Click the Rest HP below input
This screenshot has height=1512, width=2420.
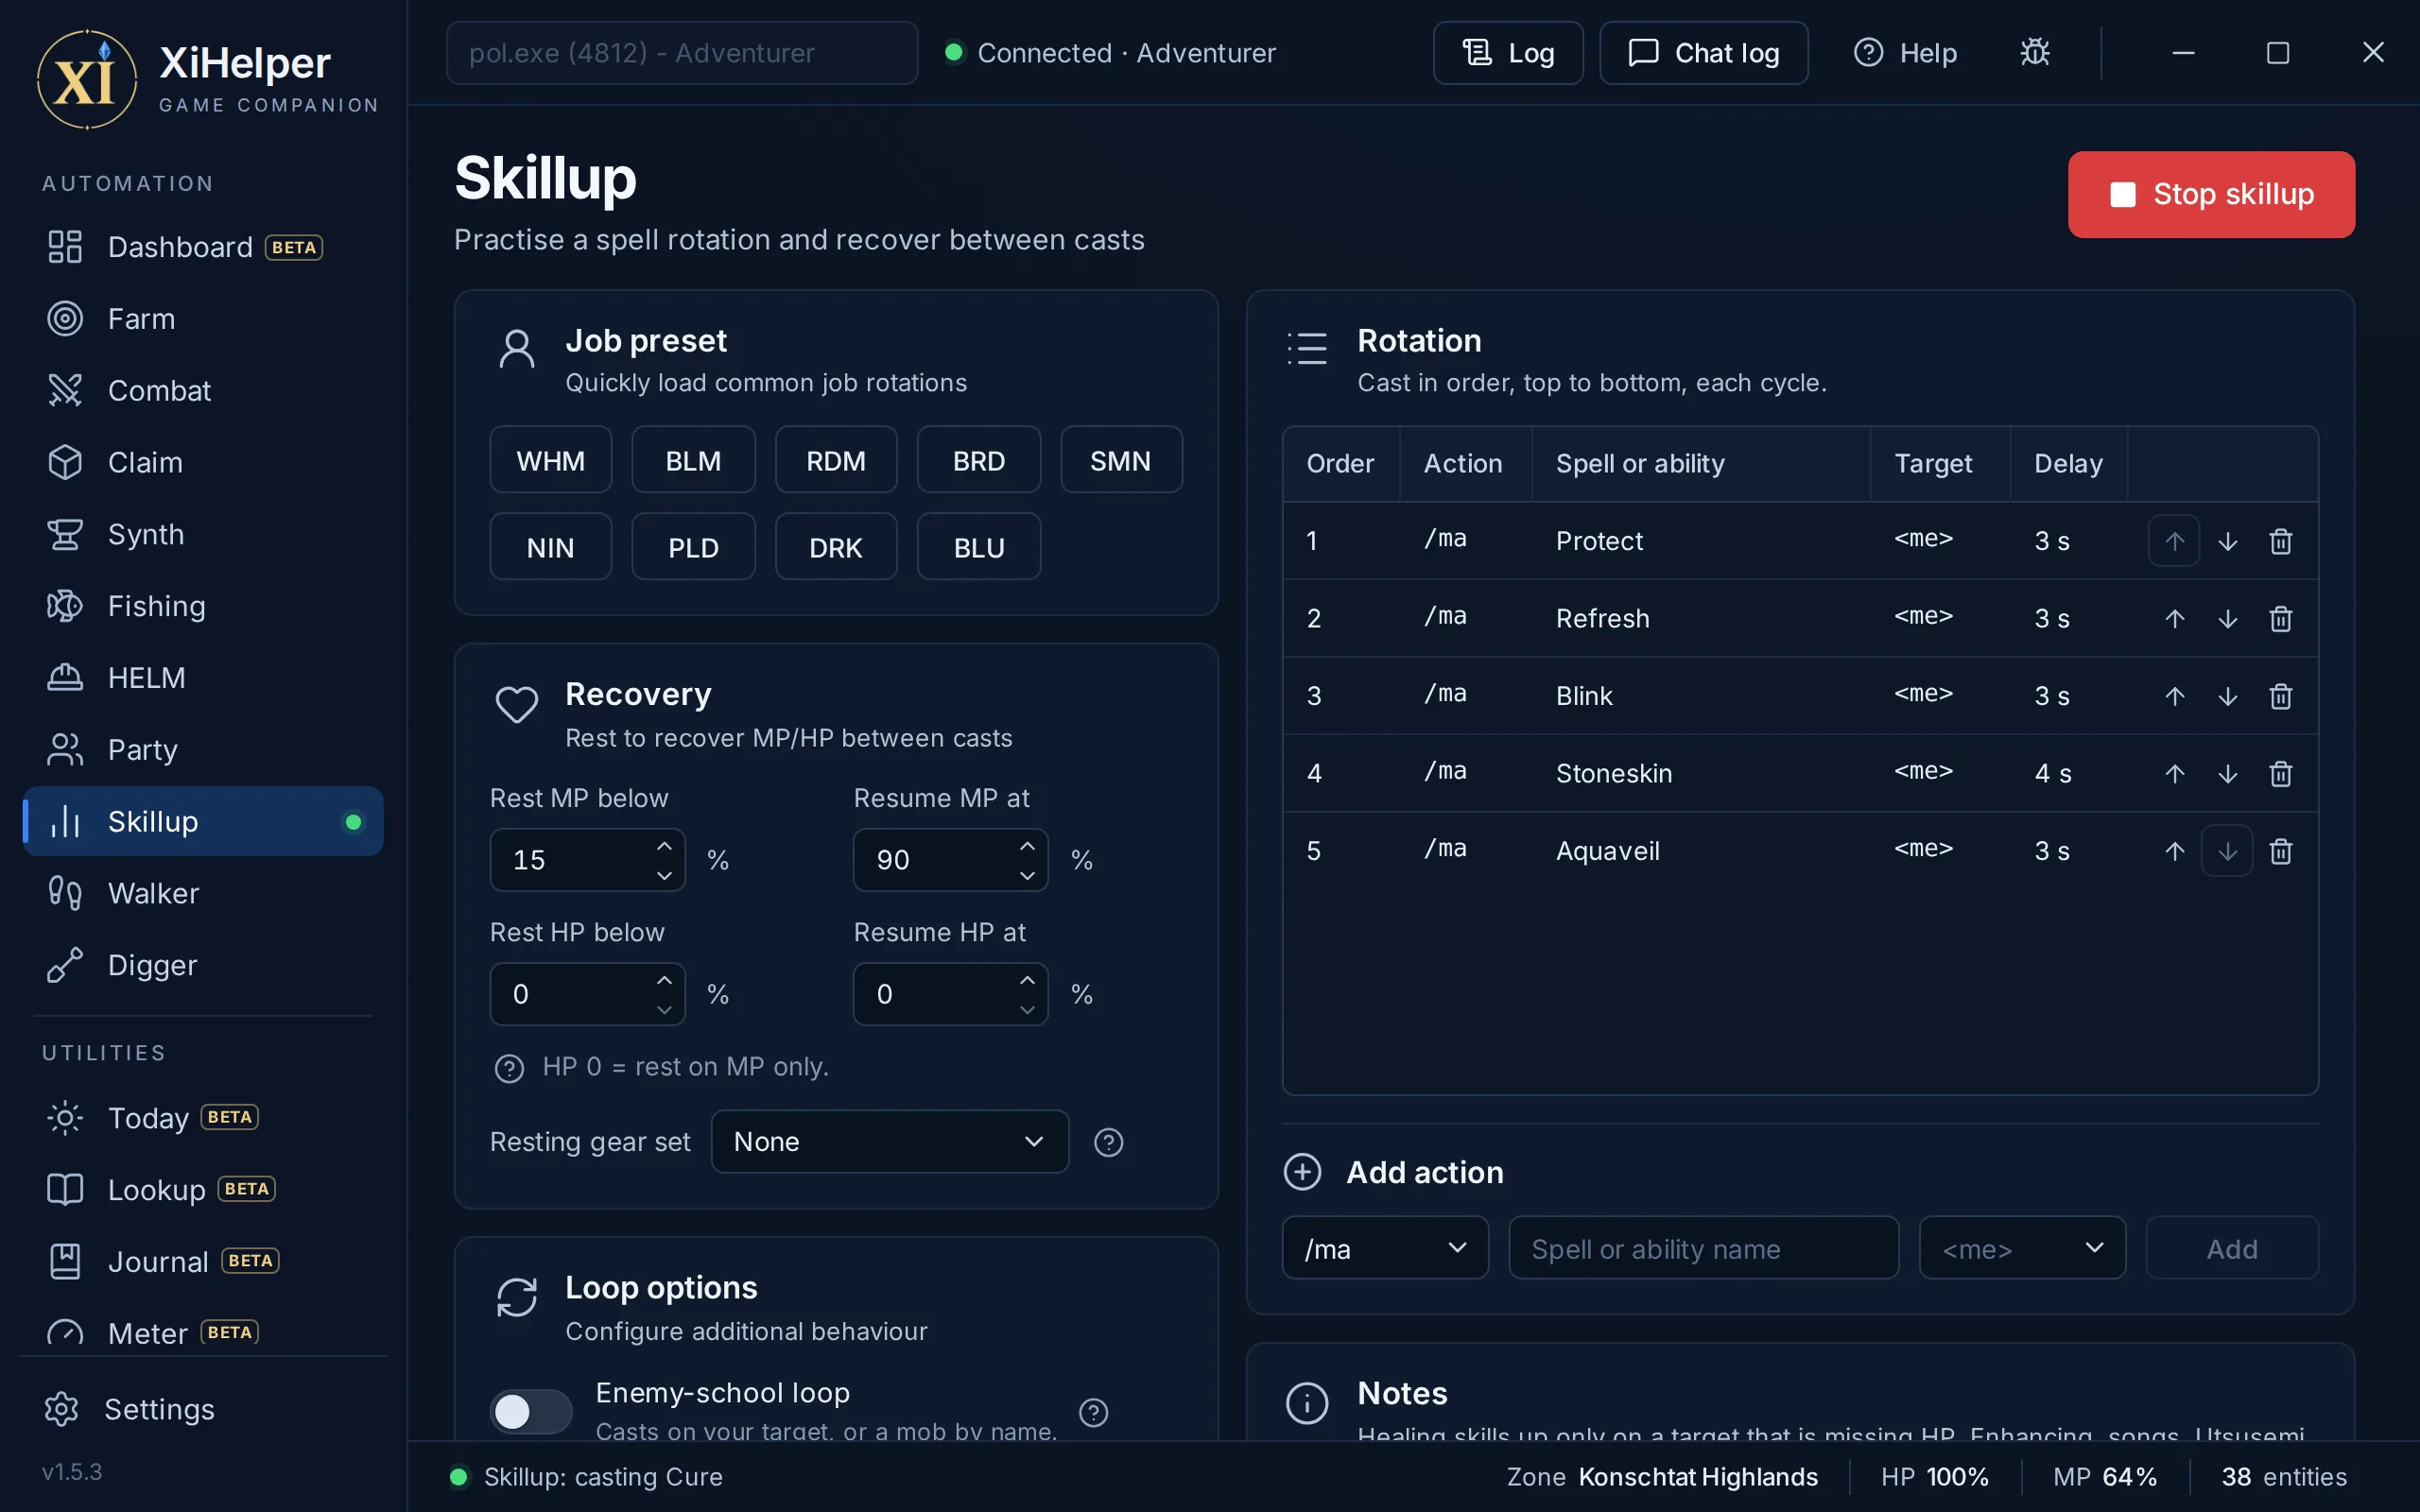[x=587, y=994]
